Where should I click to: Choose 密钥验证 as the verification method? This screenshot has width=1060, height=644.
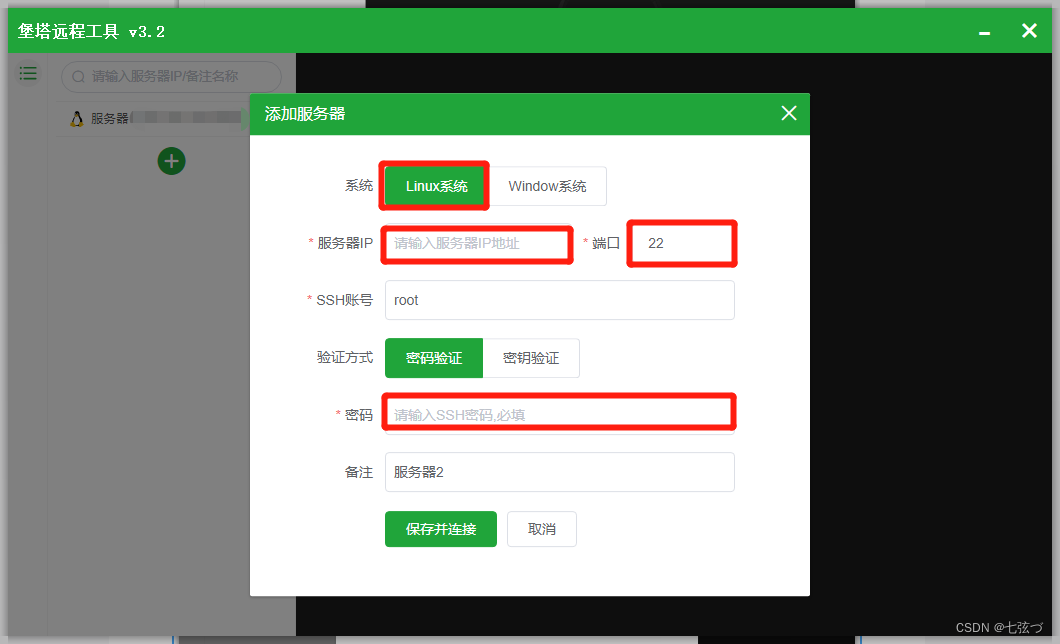[x=531, y=357]
